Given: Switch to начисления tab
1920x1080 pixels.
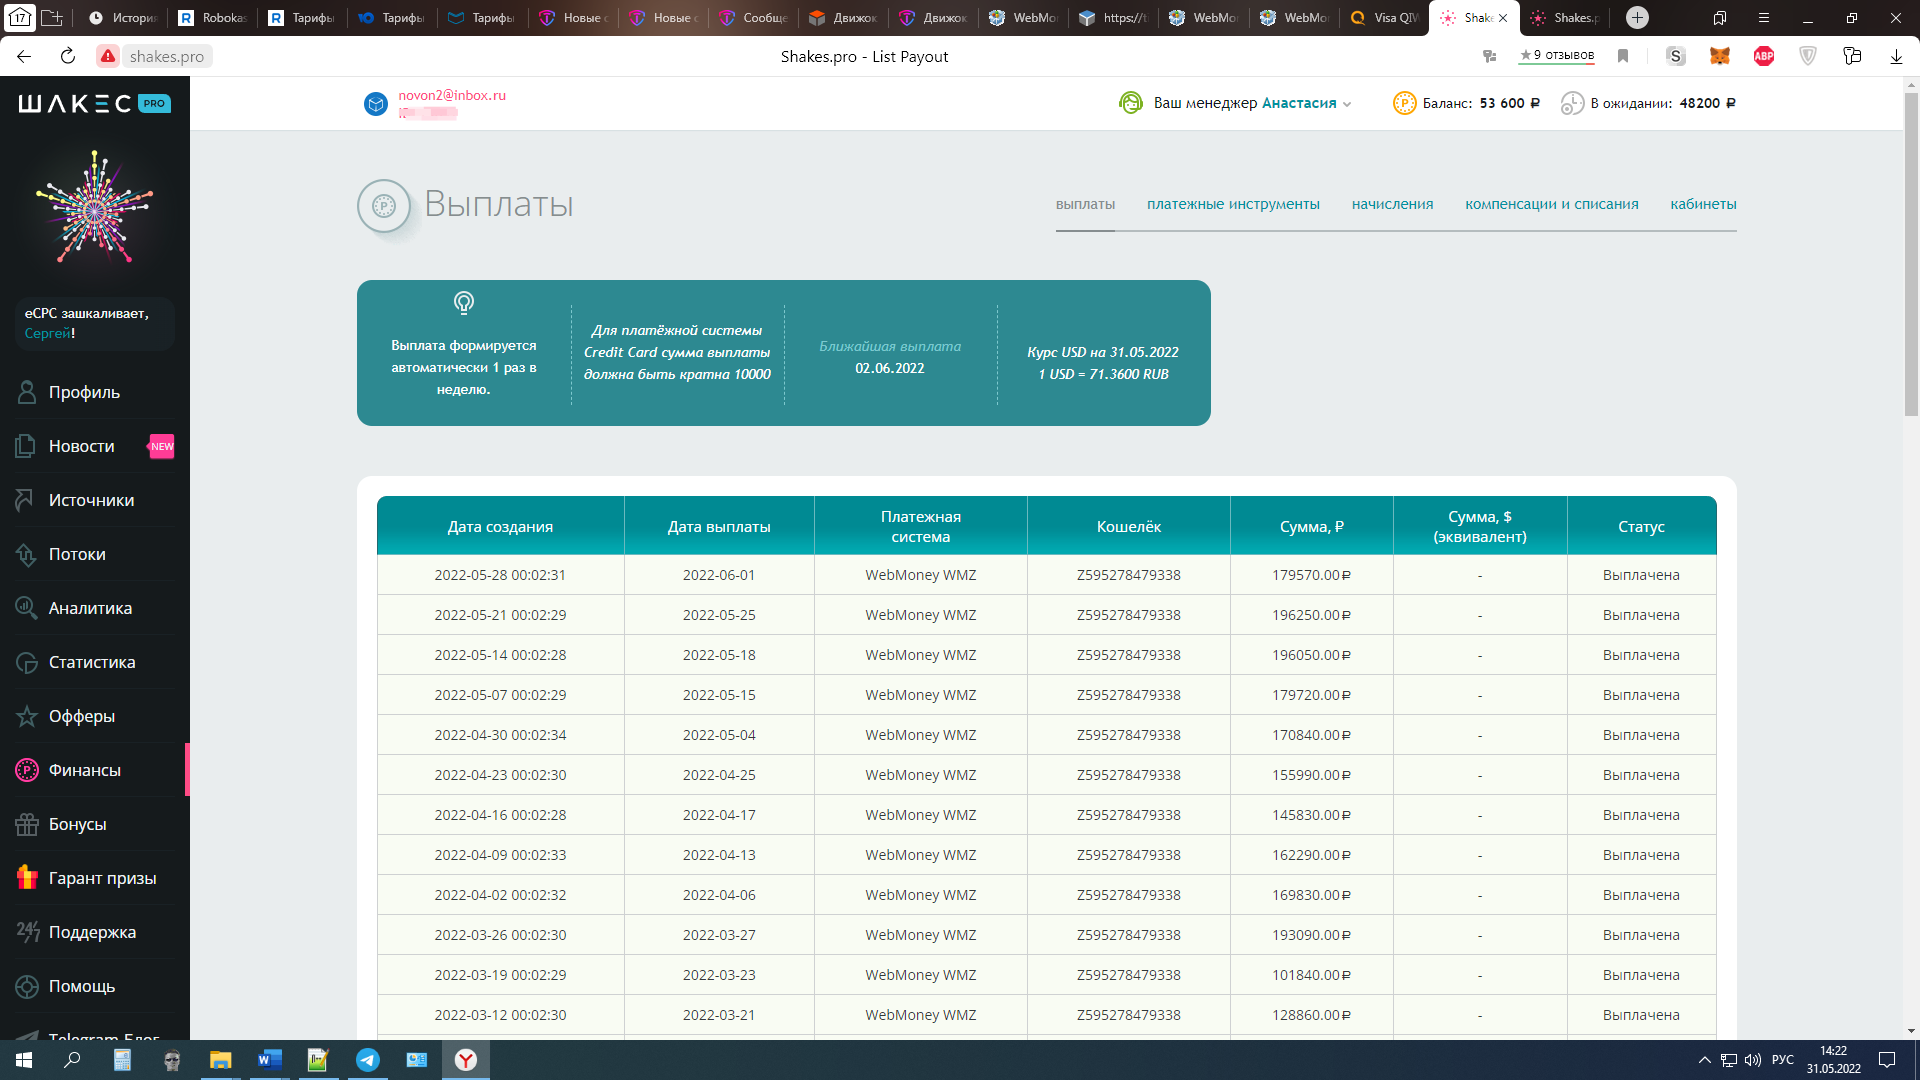Looking at the screenshot, I should click(1392, 204).
